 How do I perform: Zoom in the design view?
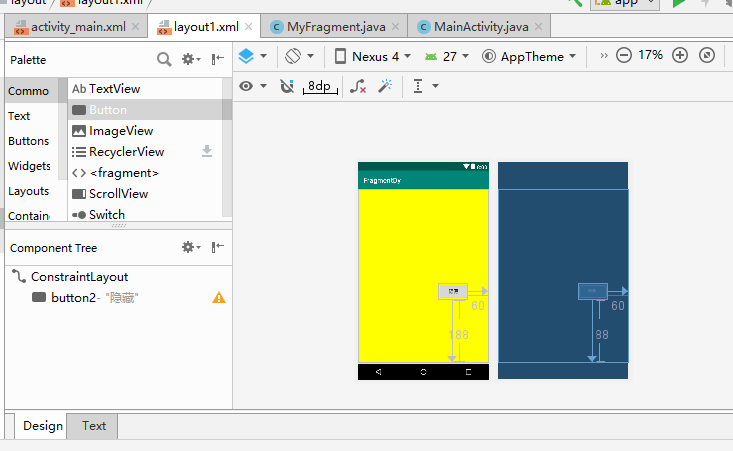pos(680,55)
